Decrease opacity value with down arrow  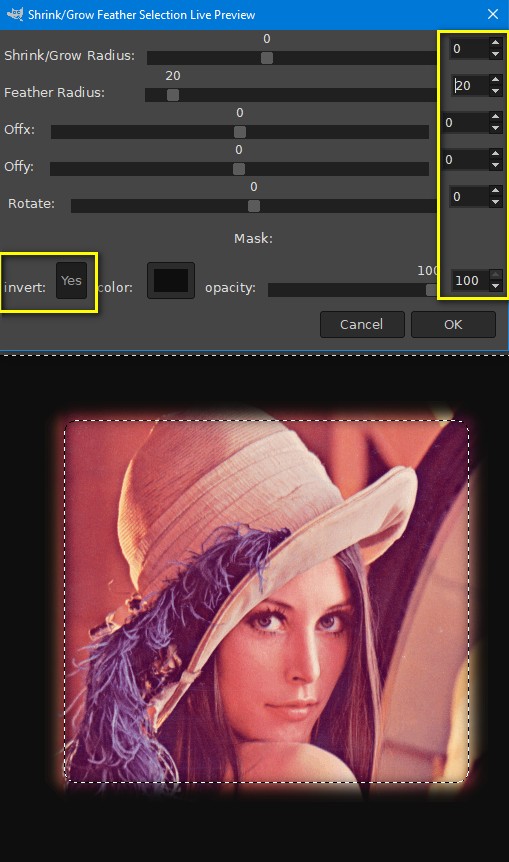495,286
